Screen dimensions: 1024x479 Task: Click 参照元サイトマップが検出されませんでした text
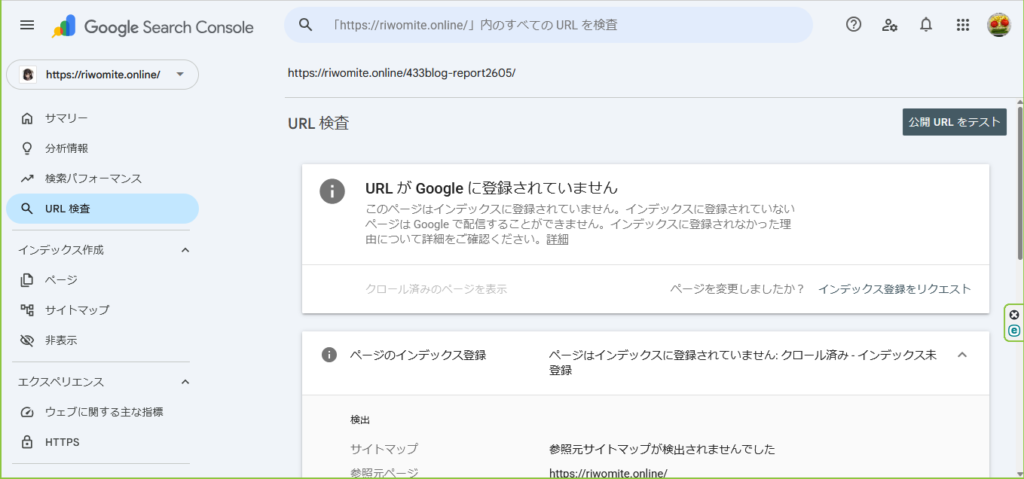662,449
